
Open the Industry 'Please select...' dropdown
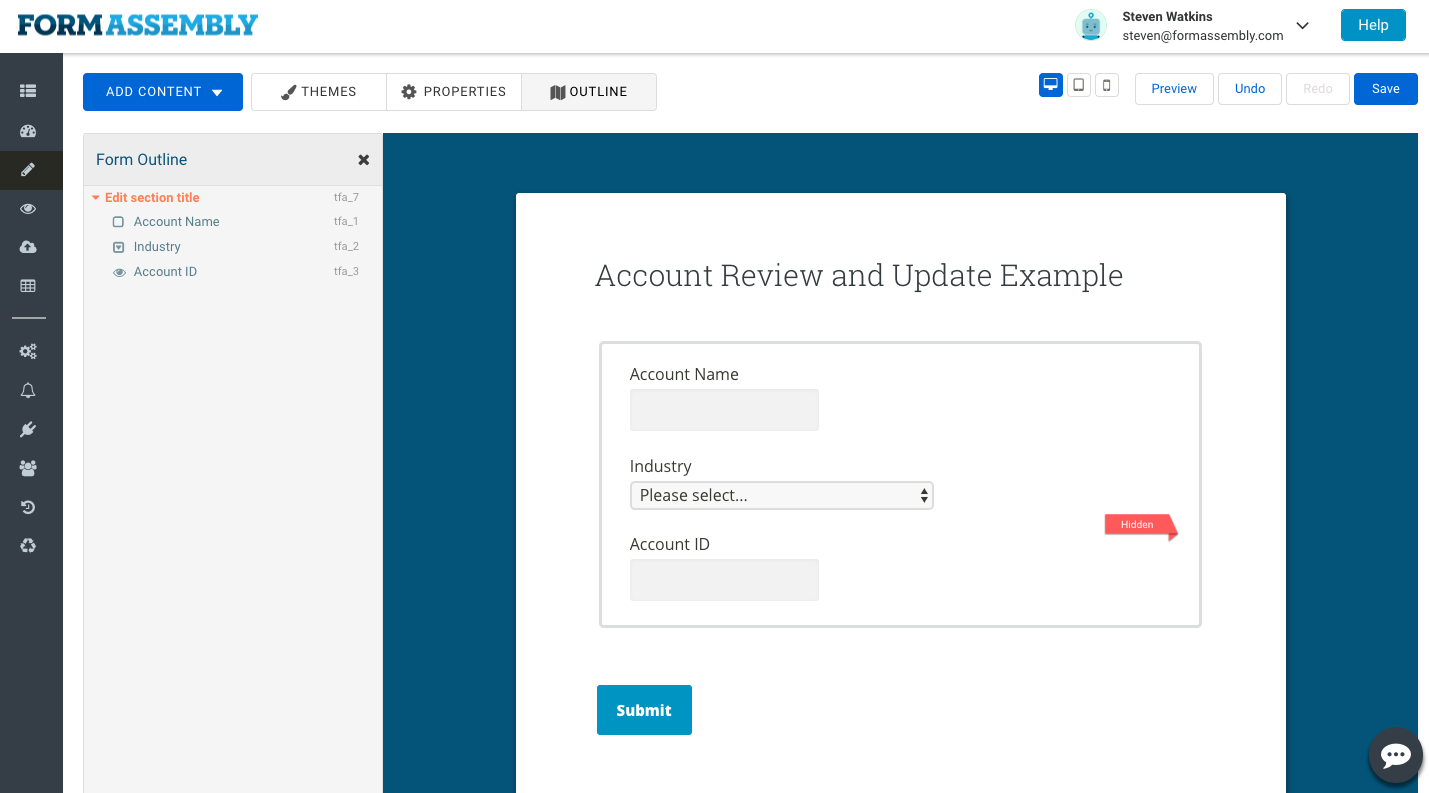[782, 495]
